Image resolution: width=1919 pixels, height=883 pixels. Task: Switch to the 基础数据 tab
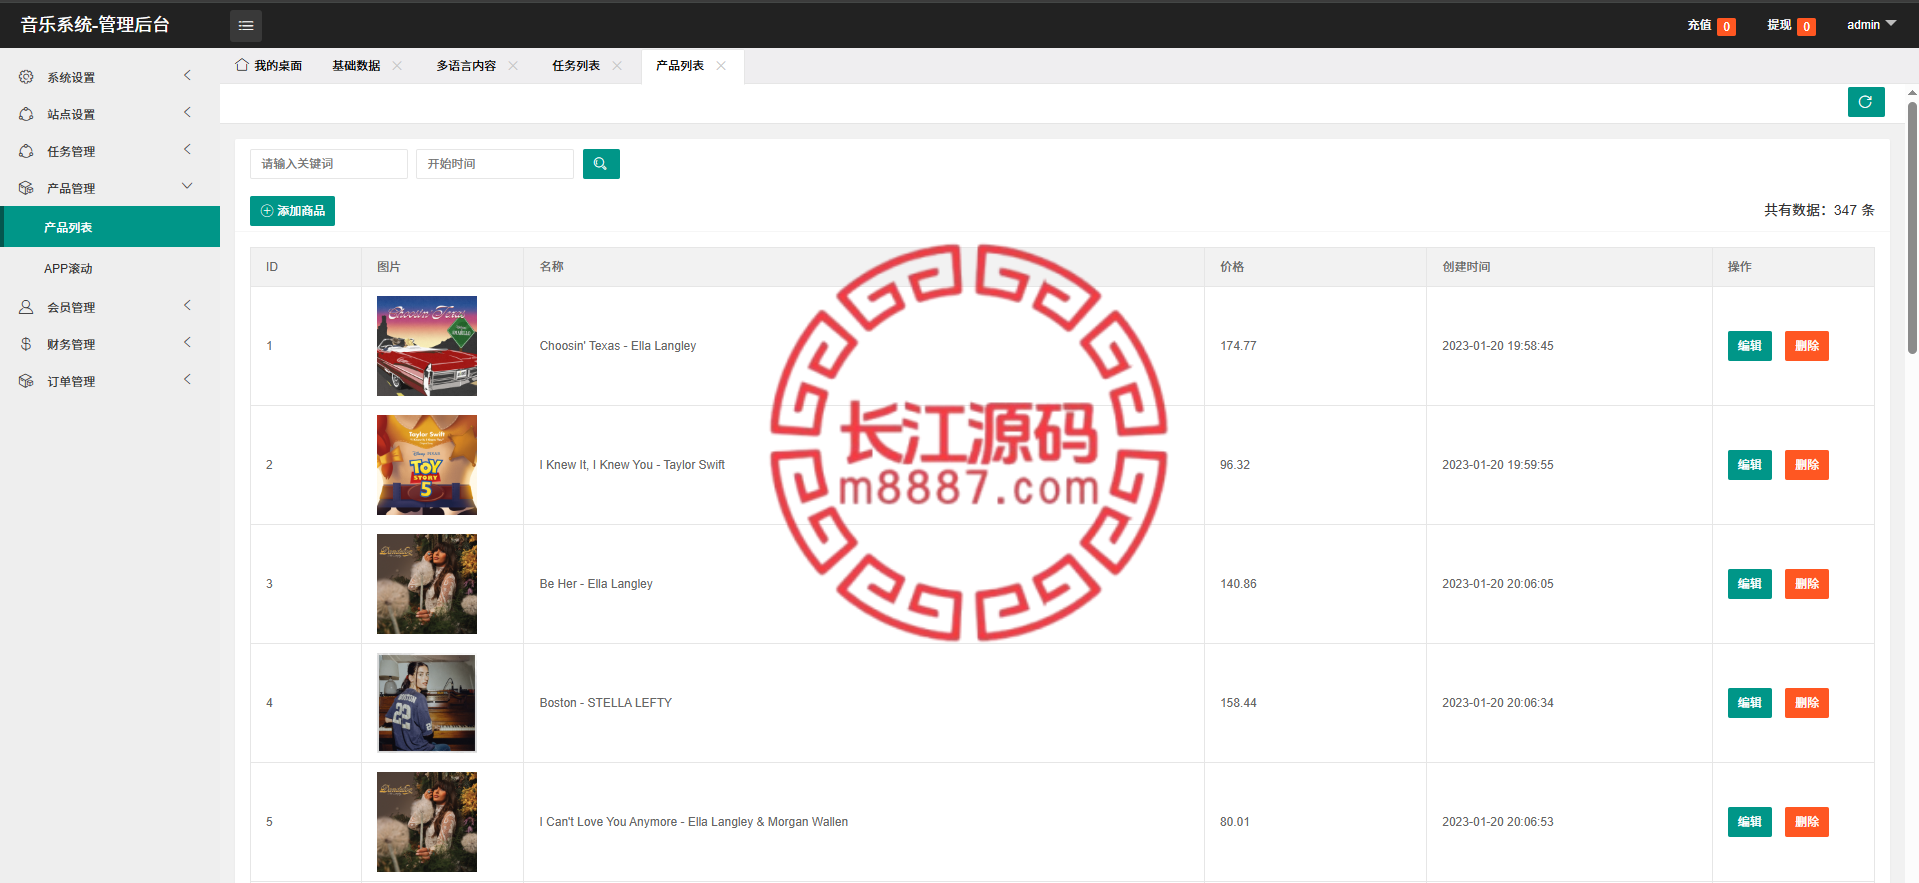[356, 66]
